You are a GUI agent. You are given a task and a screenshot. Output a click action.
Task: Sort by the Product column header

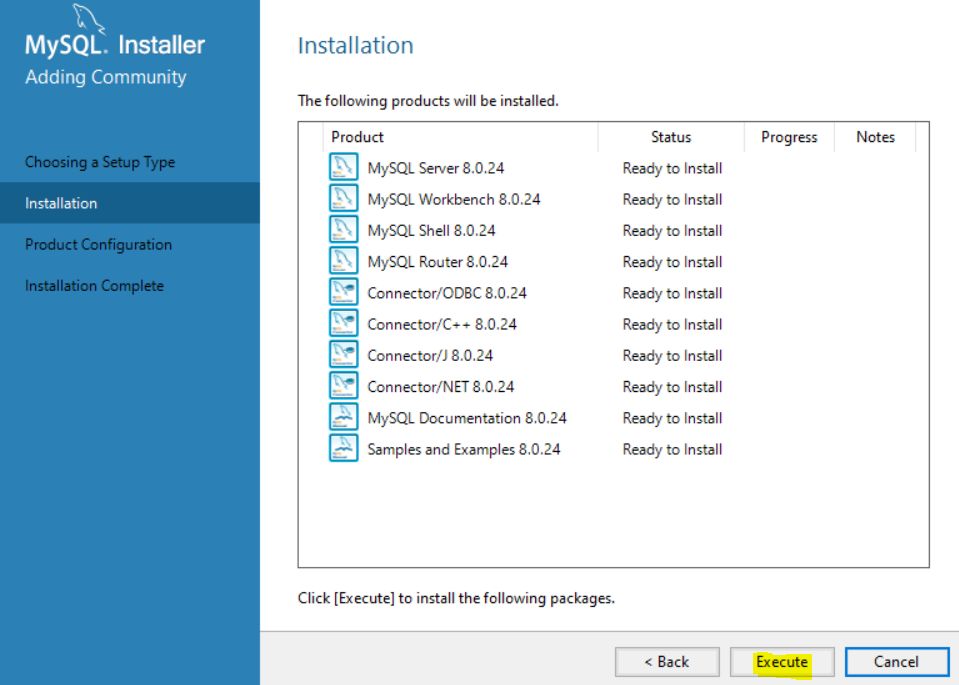click(x=460, y=137)
